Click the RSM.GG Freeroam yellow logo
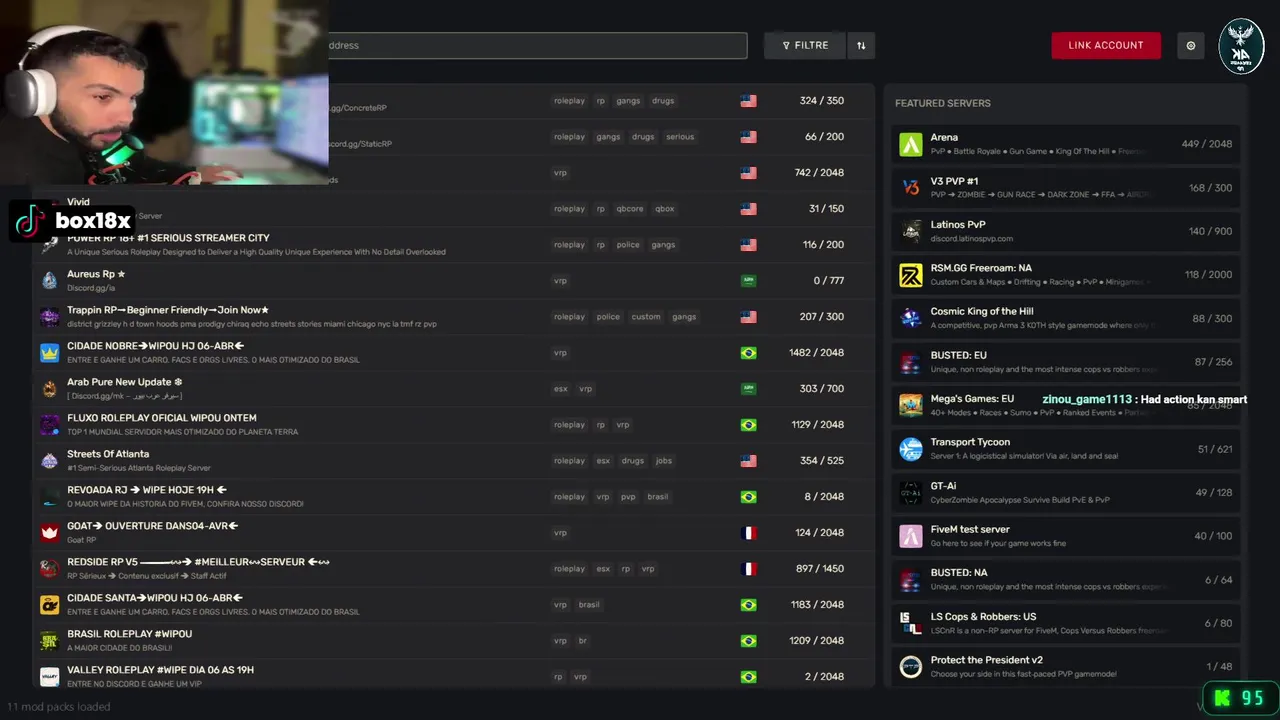Viewport: 1280px width, 720px height. click(910, 275)
